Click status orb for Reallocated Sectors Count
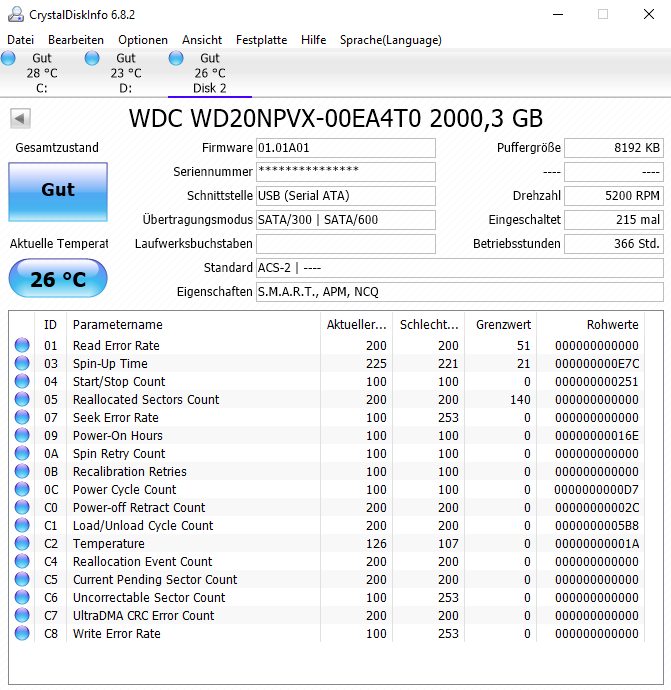The width and height of the screenshot is (671, 690). (22, 400)
